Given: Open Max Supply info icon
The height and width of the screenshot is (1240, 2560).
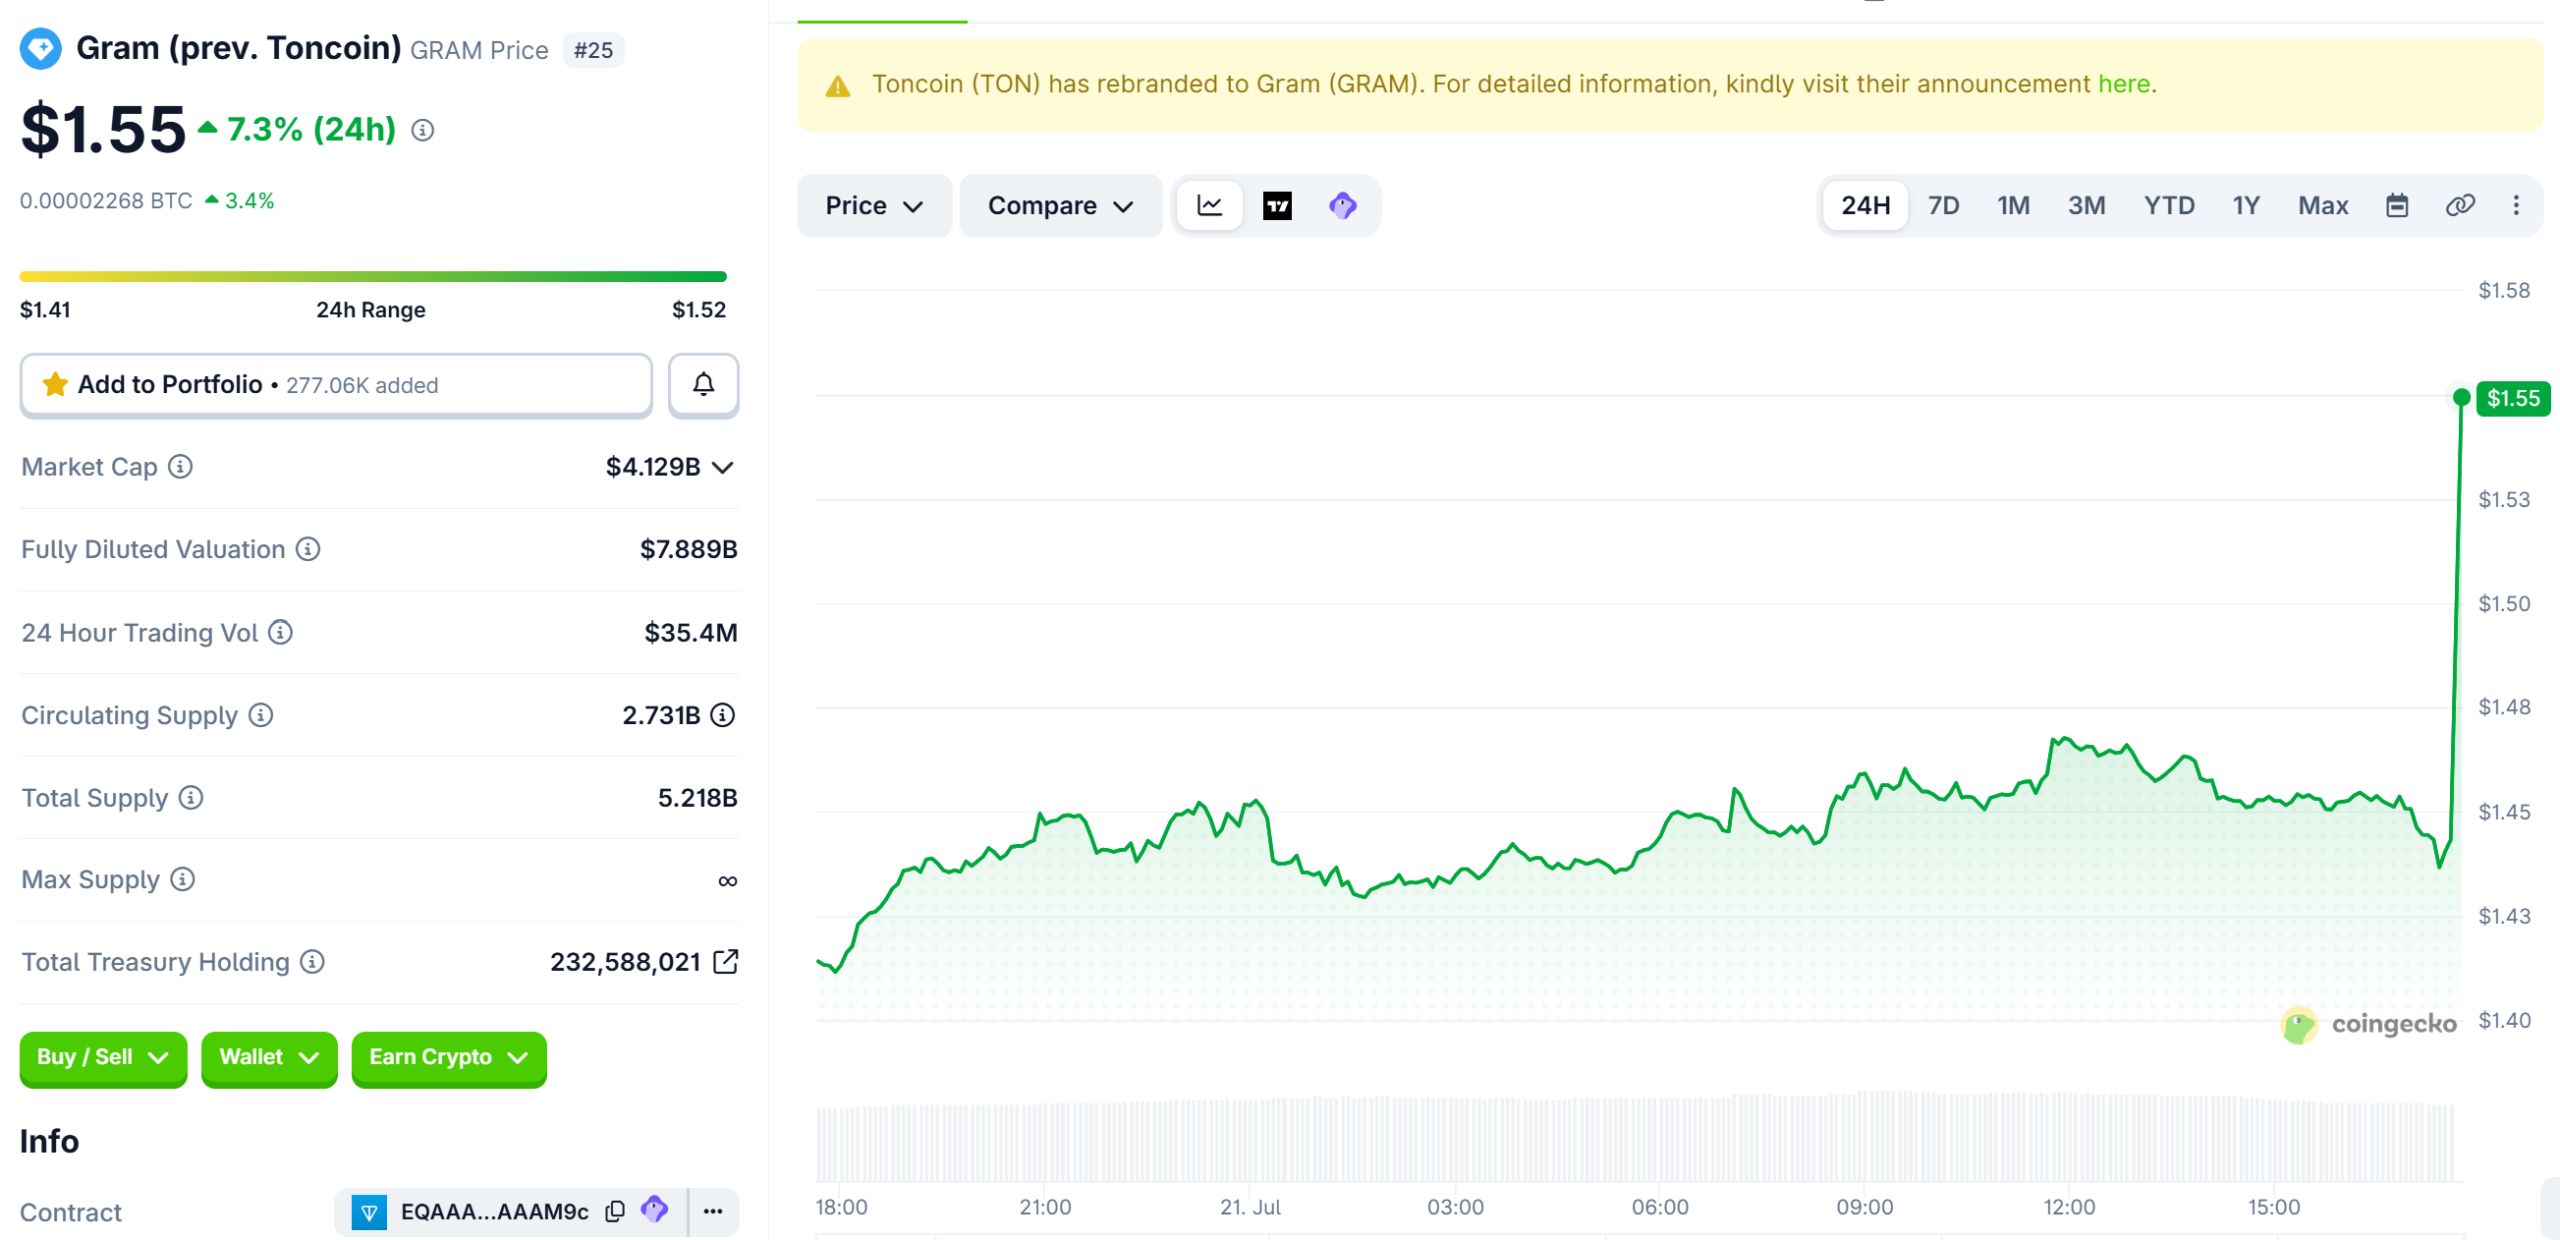Looking at the screenshot, I should pos(182,879).
